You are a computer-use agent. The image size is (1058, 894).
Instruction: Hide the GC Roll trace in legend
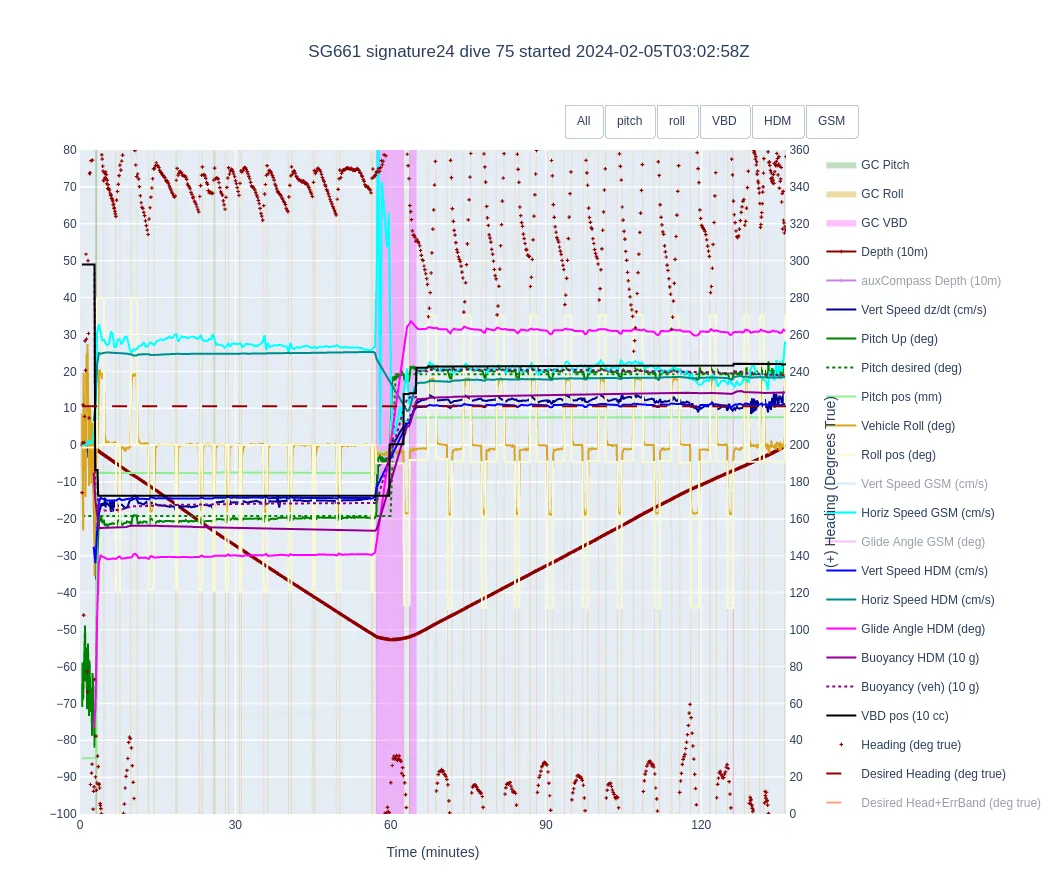(x=881, y=194)
